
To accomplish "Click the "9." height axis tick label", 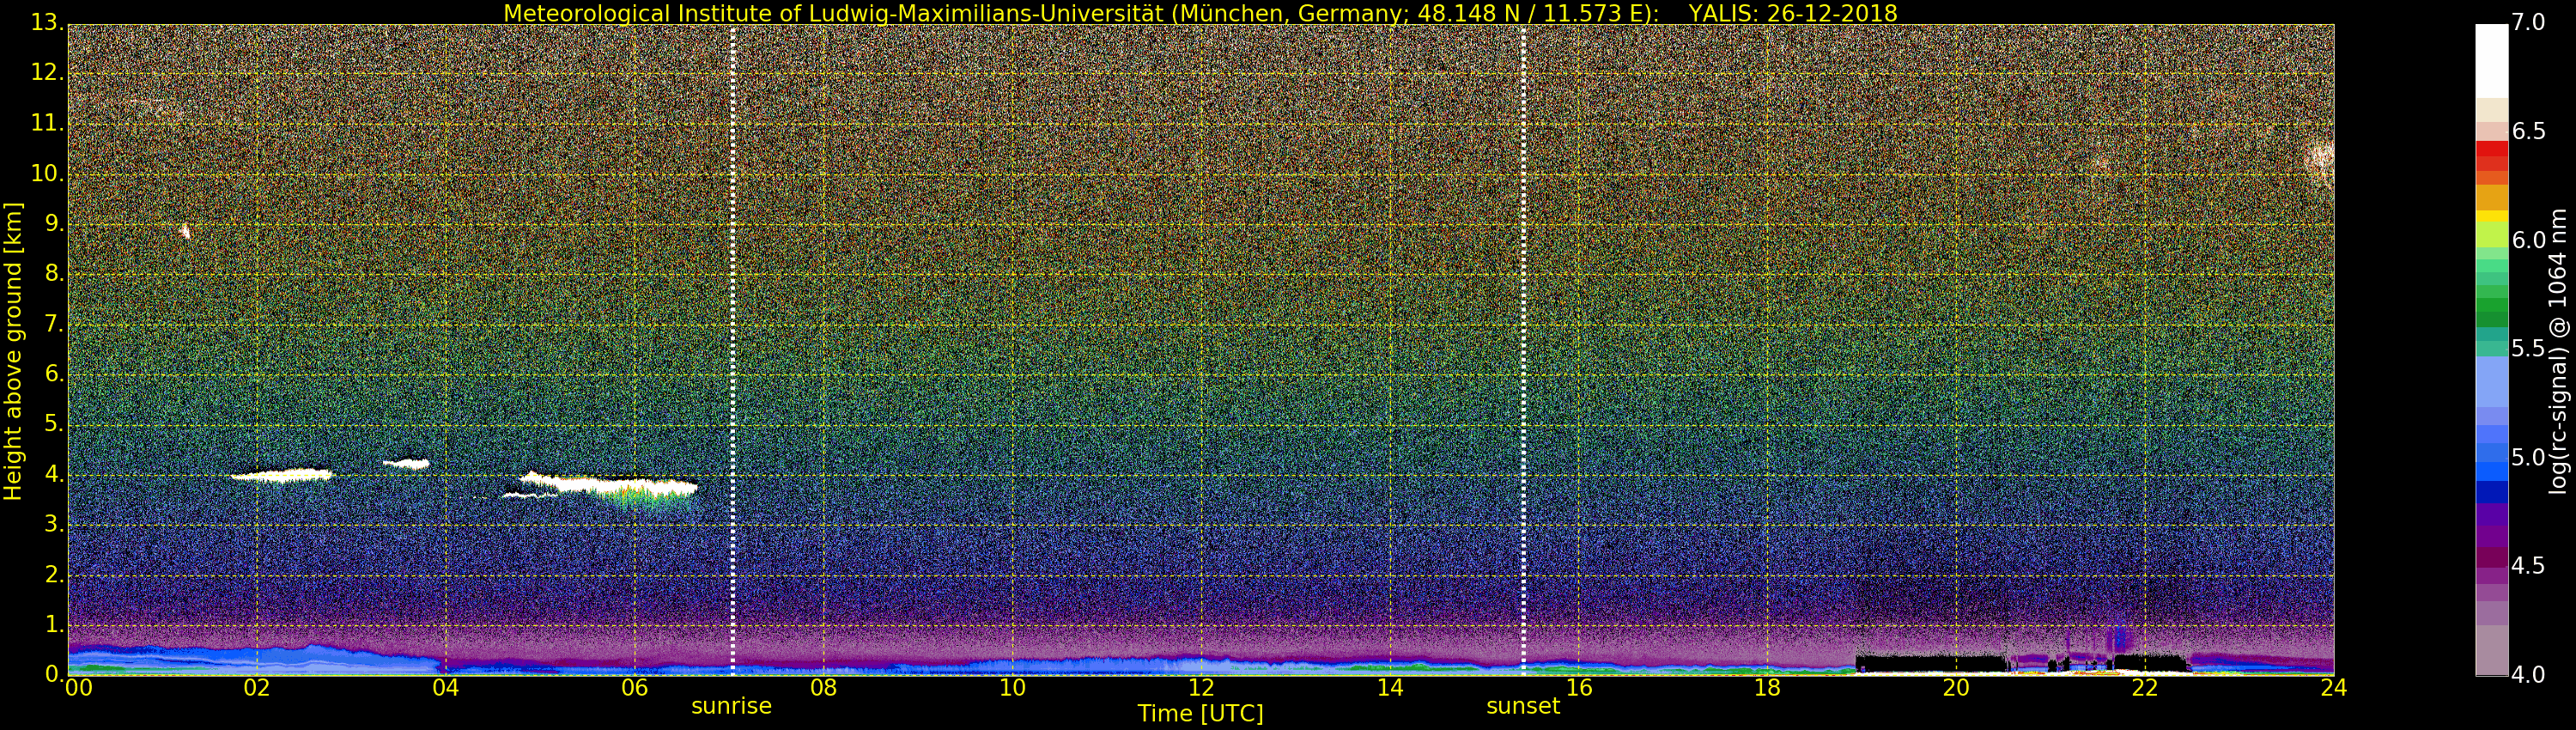I will pos(54,223).
